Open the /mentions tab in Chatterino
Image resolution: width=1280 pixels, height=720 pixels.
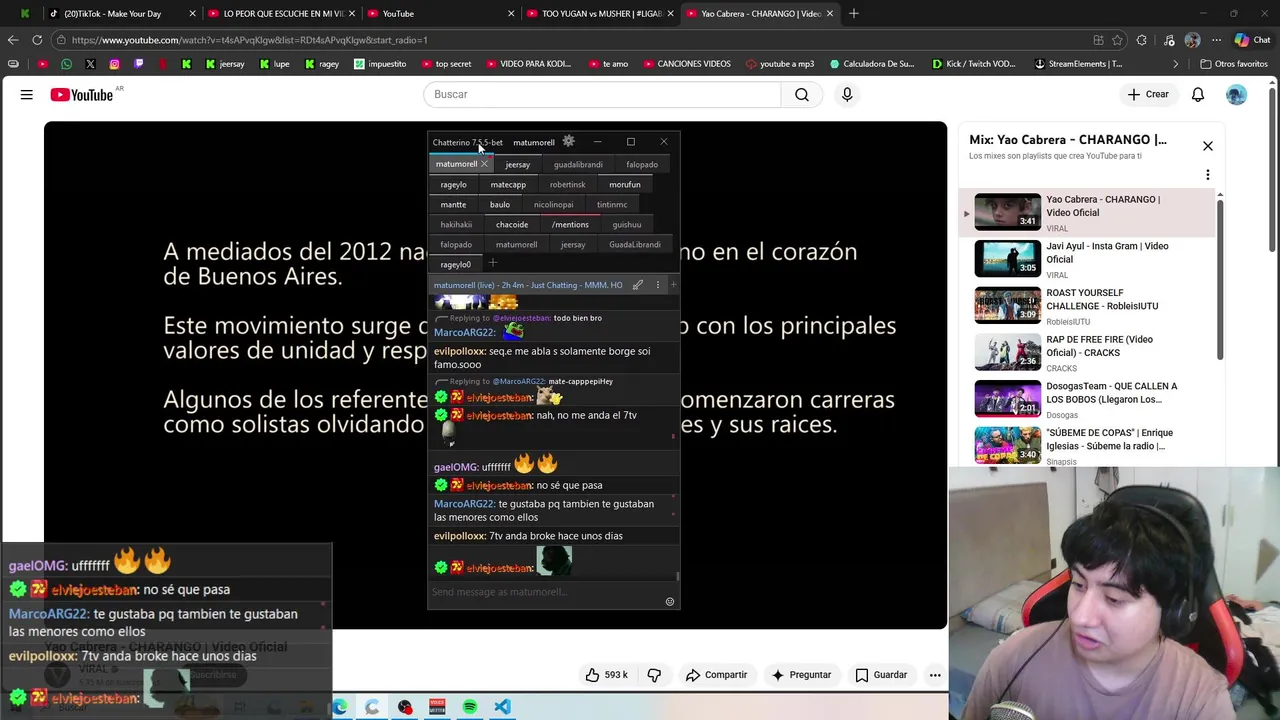(570, 224)
